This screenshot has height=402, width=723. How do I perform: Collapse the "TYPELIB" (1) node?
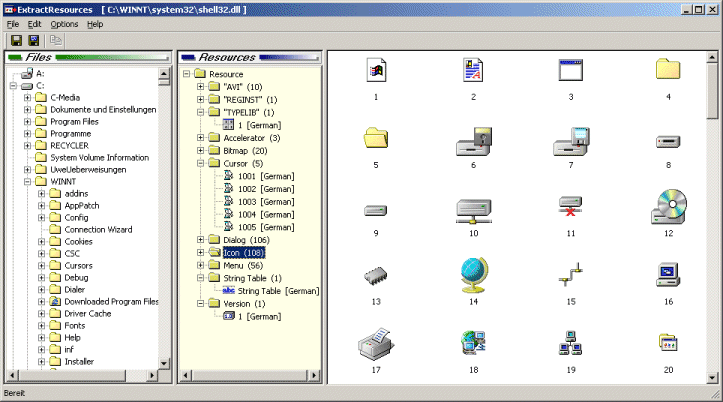click(x=200, y=112)
